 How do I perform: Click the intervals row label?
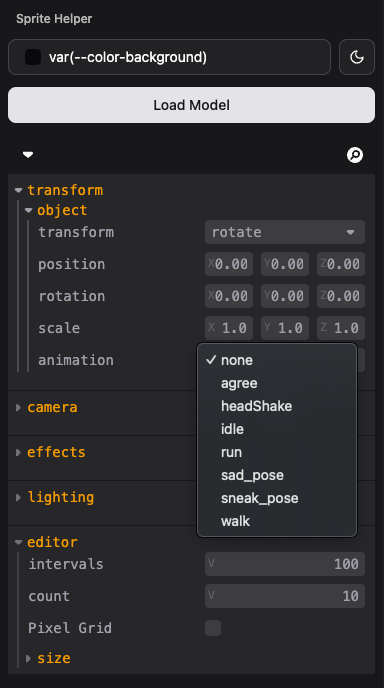coord(66,564)
